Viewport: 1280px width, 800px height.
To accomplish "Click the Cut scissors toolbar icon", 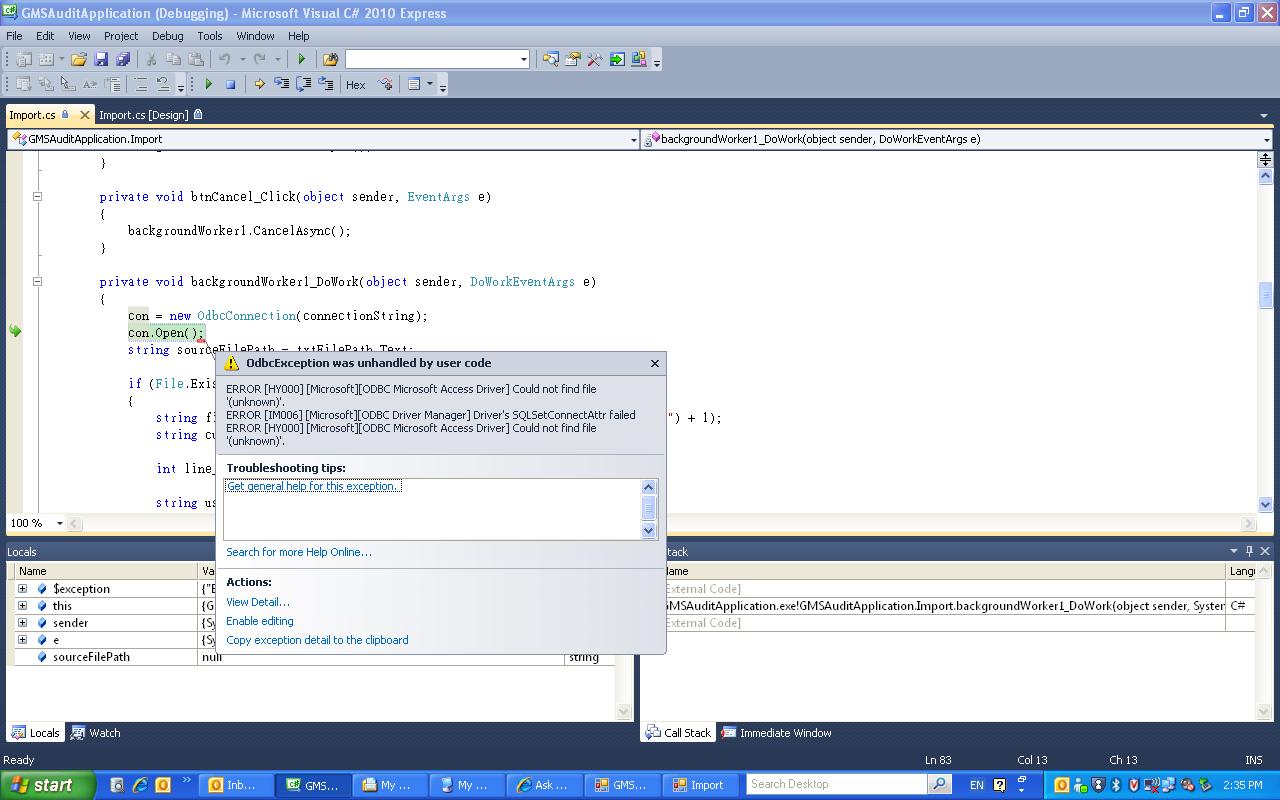I will click(152, 59).
